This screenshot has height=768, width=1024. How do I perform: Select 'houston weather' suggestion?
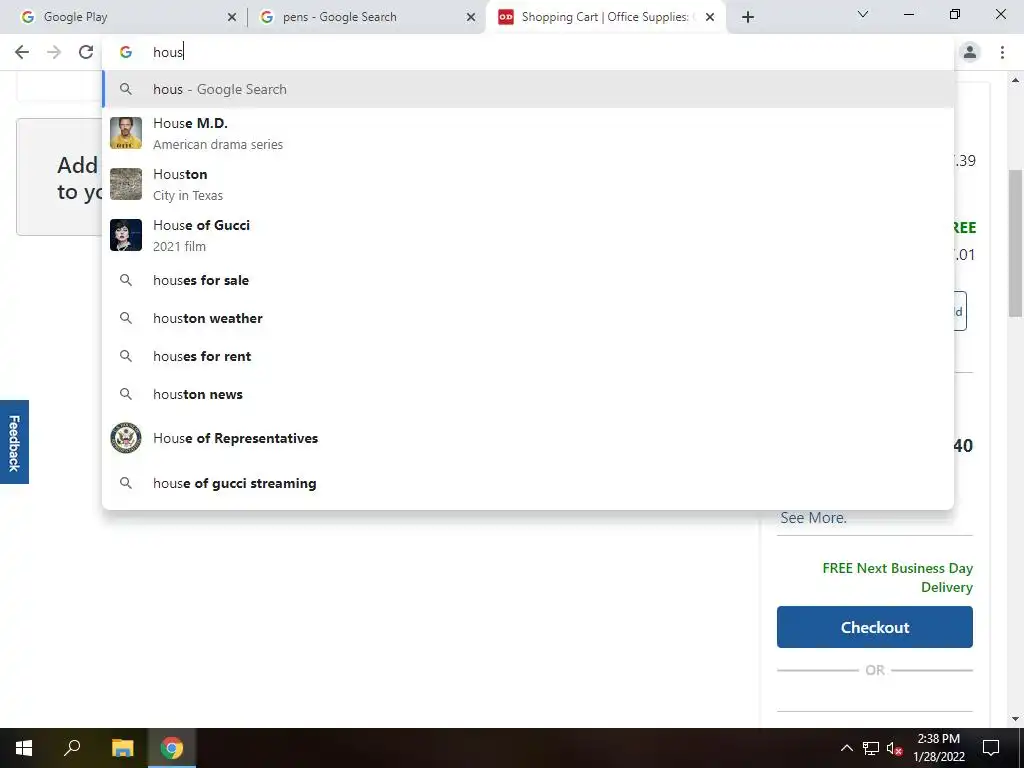pos(528,318)
